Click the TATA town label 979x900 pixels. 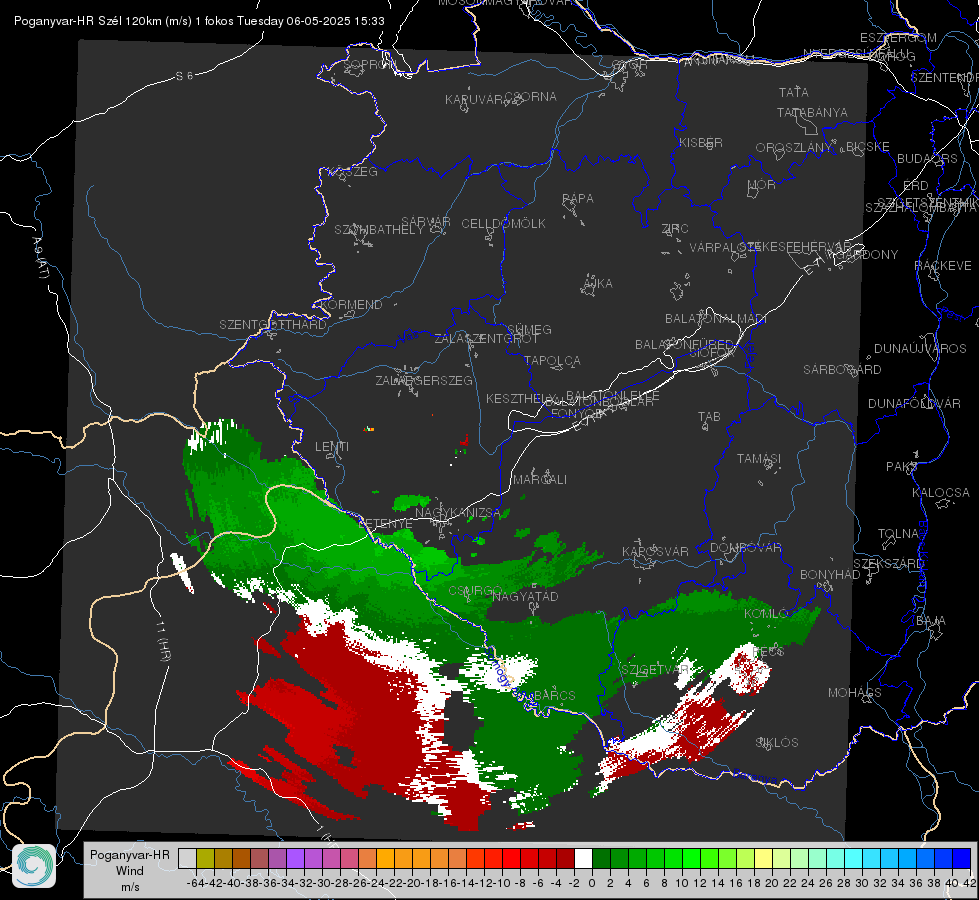click(794, 92)
